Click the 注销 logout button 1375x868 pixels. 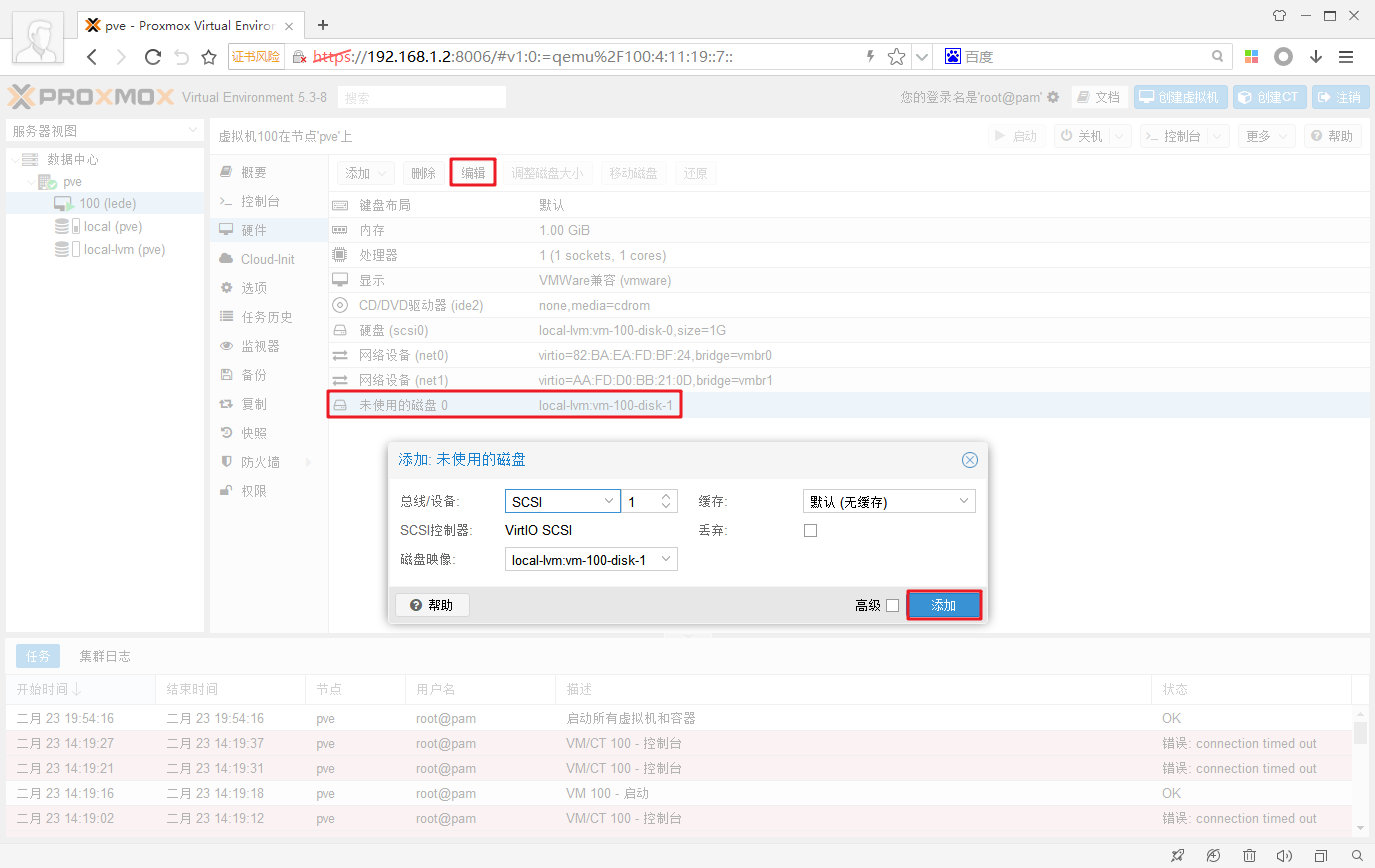coord(1339,97)
